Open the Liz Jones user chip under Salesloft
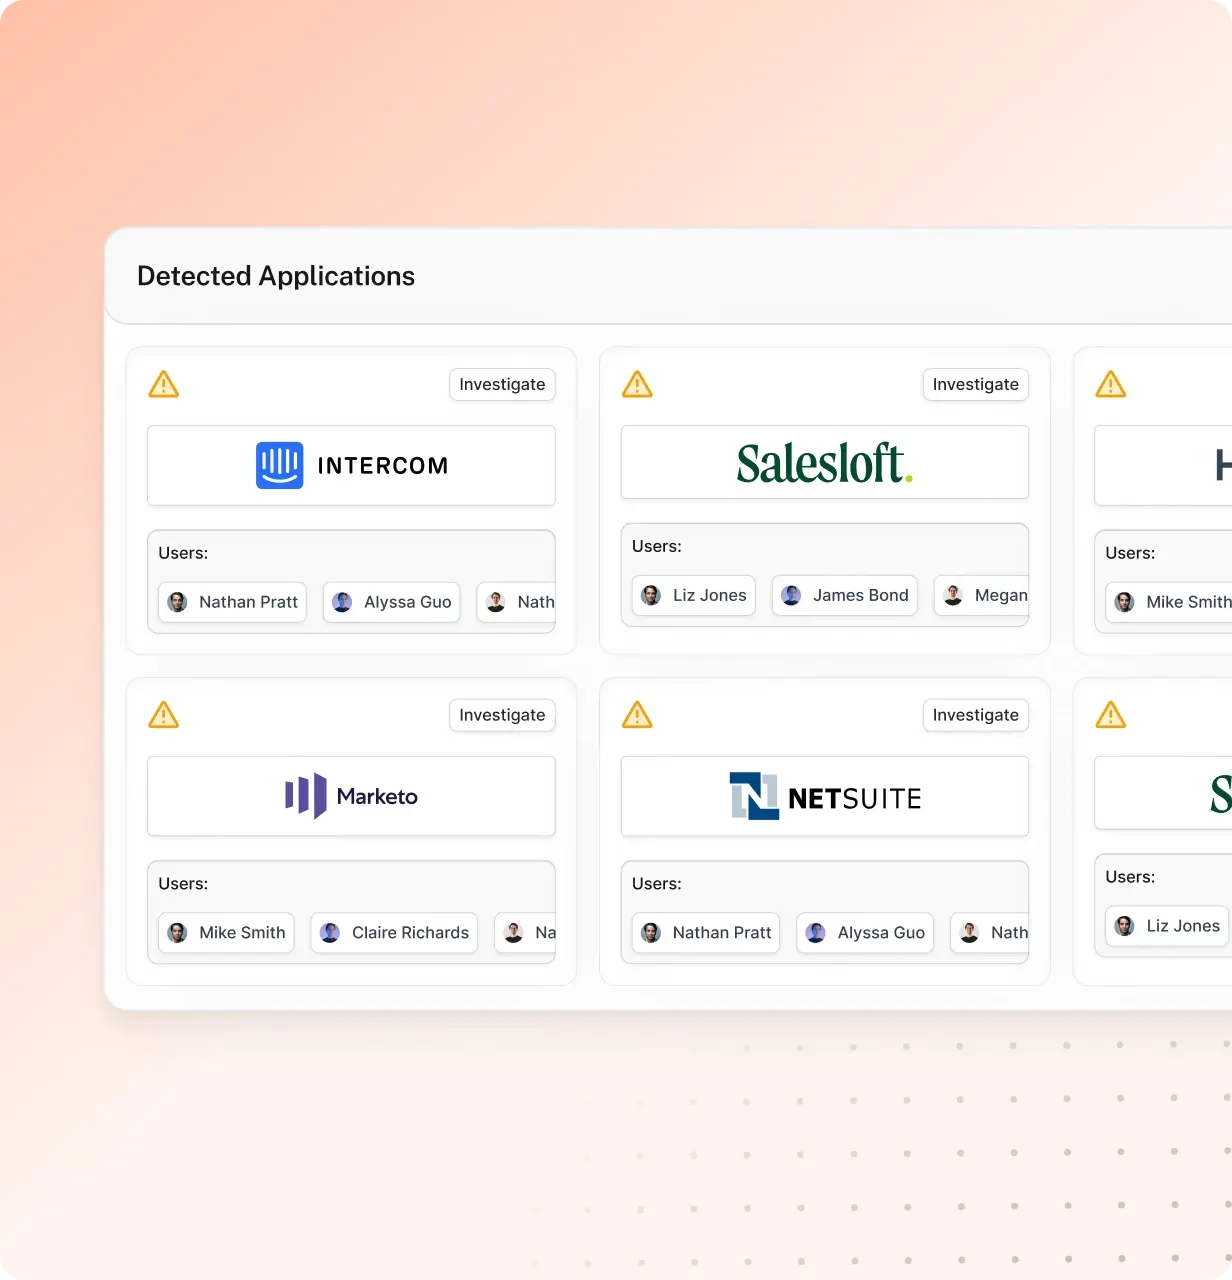Viewport: 1232px width, 1280px height. 694,595
